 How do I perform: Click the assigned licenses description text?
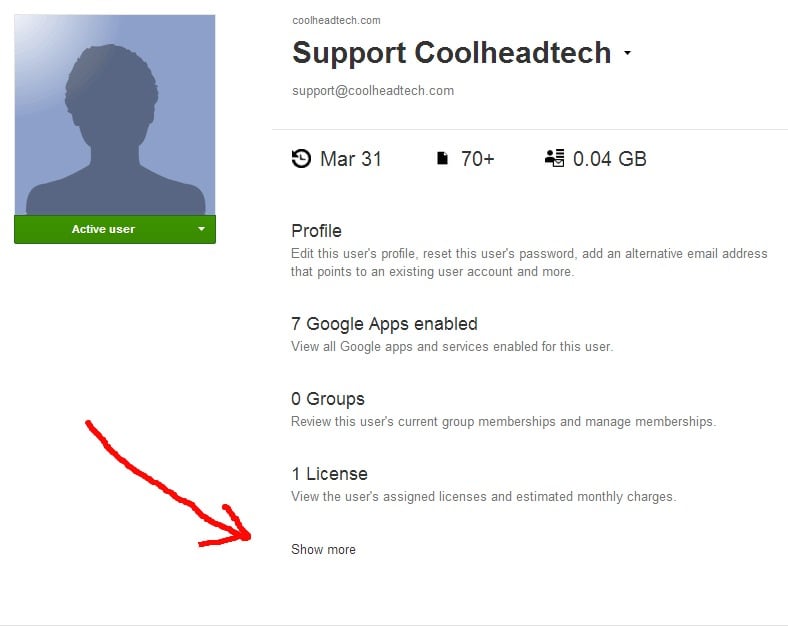point(483,496)
